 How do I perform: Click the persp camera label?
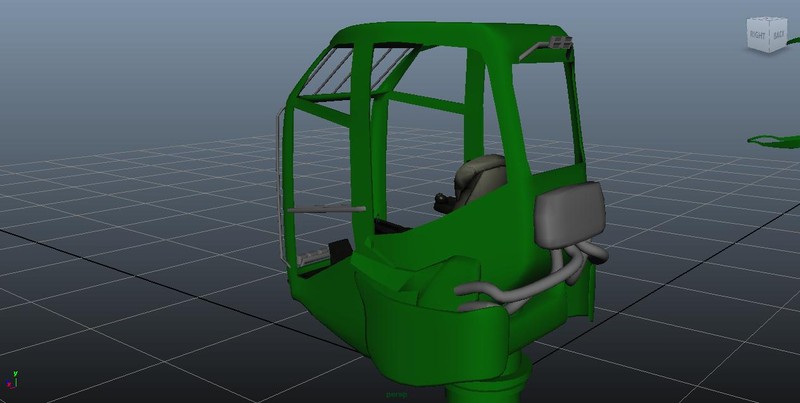click(398, 396)
